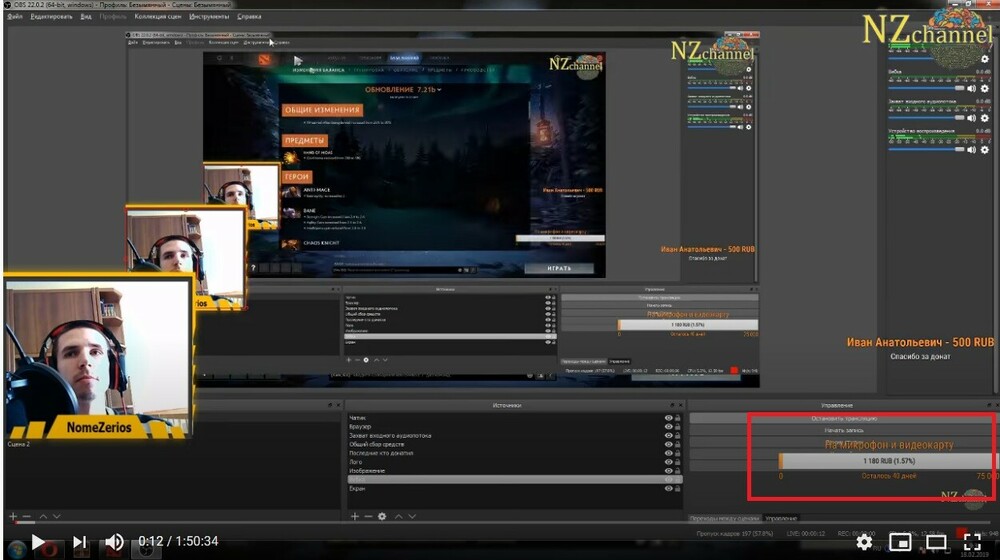Lock the Браузер source
This screenshot has height=560, width=1000.
[678, 427]
